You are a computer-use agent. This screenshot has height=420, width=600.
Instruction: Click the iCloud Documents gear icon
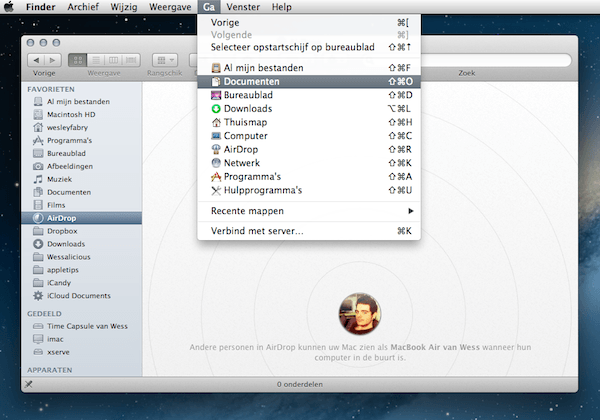click(38, 296)
